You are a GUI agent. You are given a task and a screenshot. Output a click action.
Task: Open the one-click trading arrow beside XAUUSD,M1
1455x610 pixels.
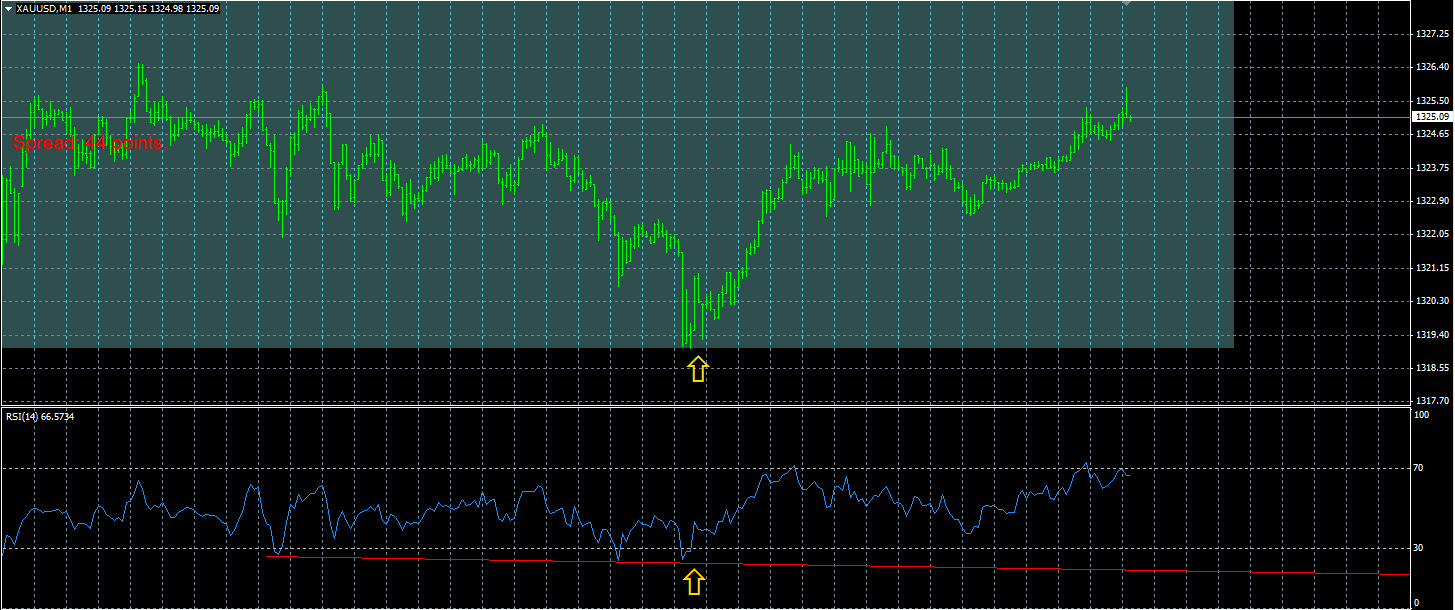click(x=8, y=8)
